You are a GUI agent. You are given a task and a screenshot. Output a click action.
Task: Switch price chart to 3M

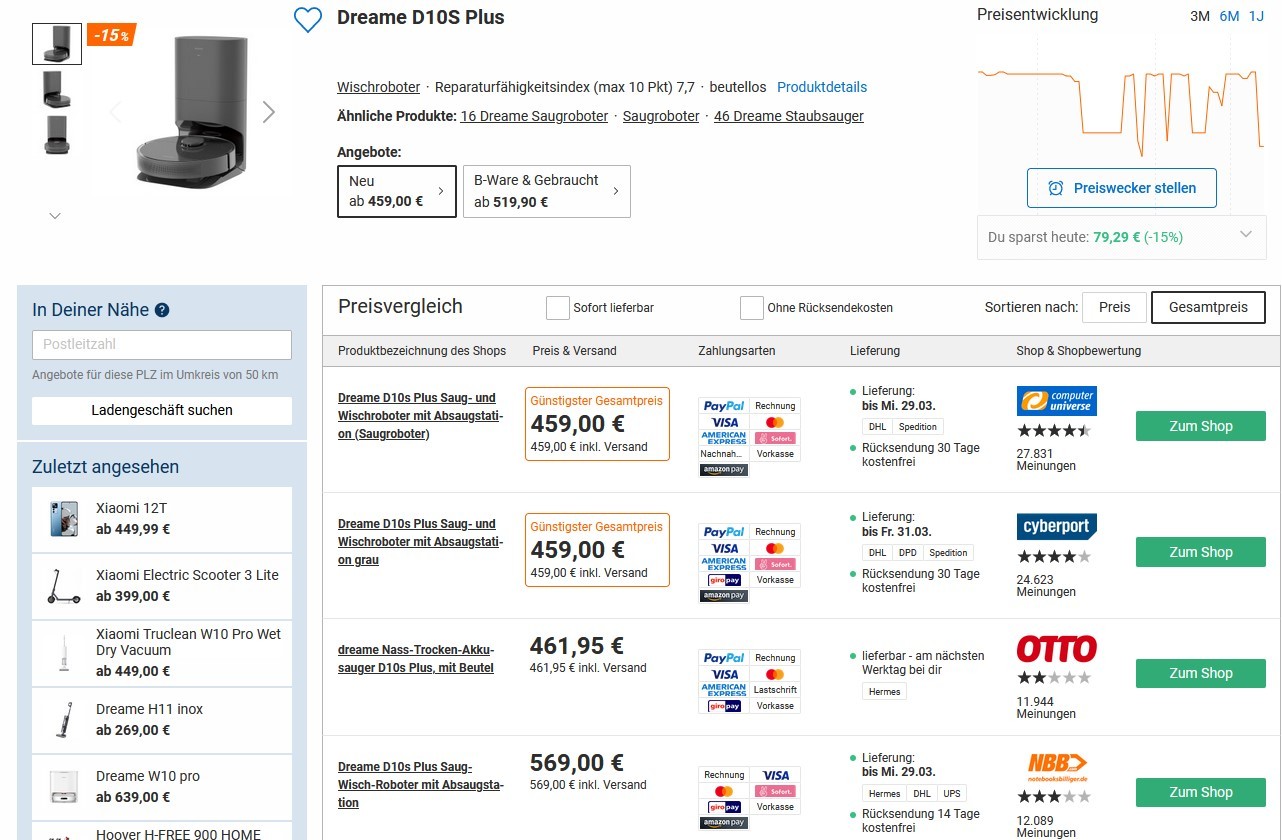point(1200,16)
